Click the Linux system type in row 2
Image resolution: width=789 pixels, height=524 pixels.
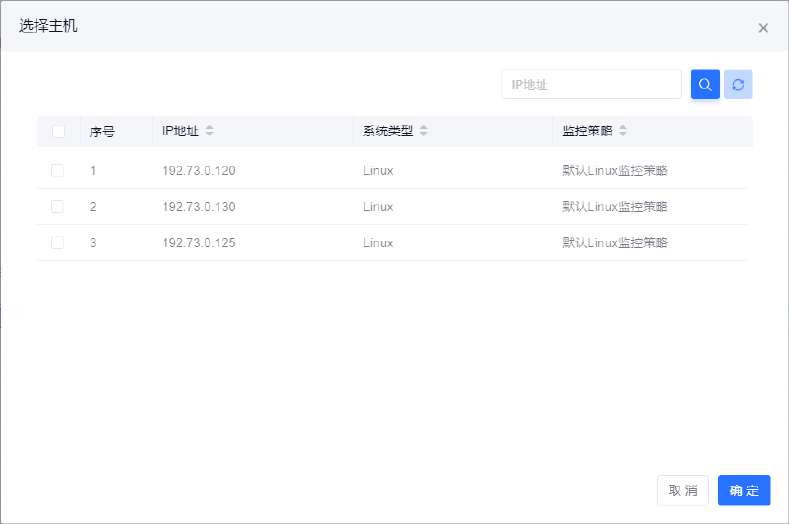point(378,207)
